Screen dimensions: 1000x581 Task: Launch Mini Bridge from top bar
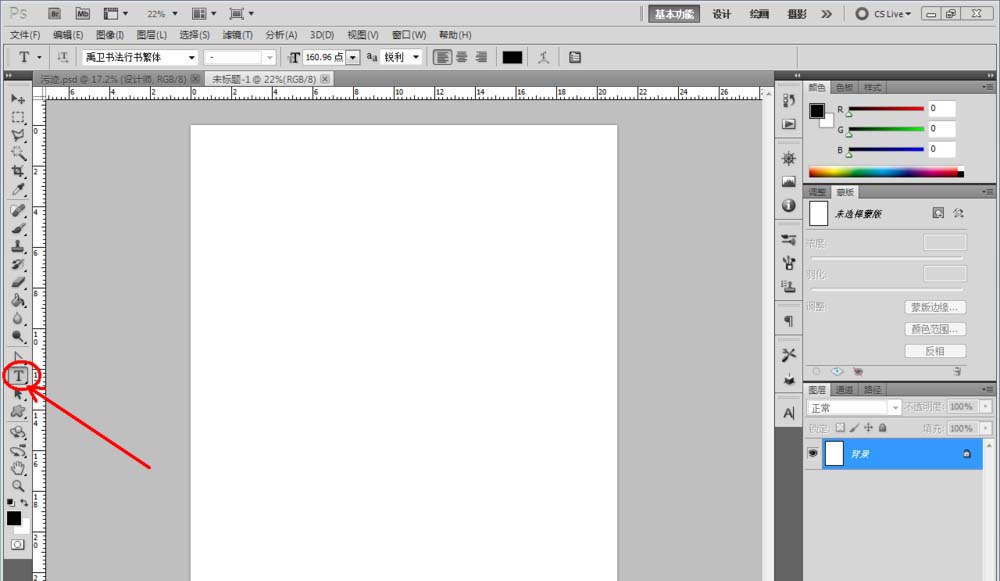click(83, 13)
